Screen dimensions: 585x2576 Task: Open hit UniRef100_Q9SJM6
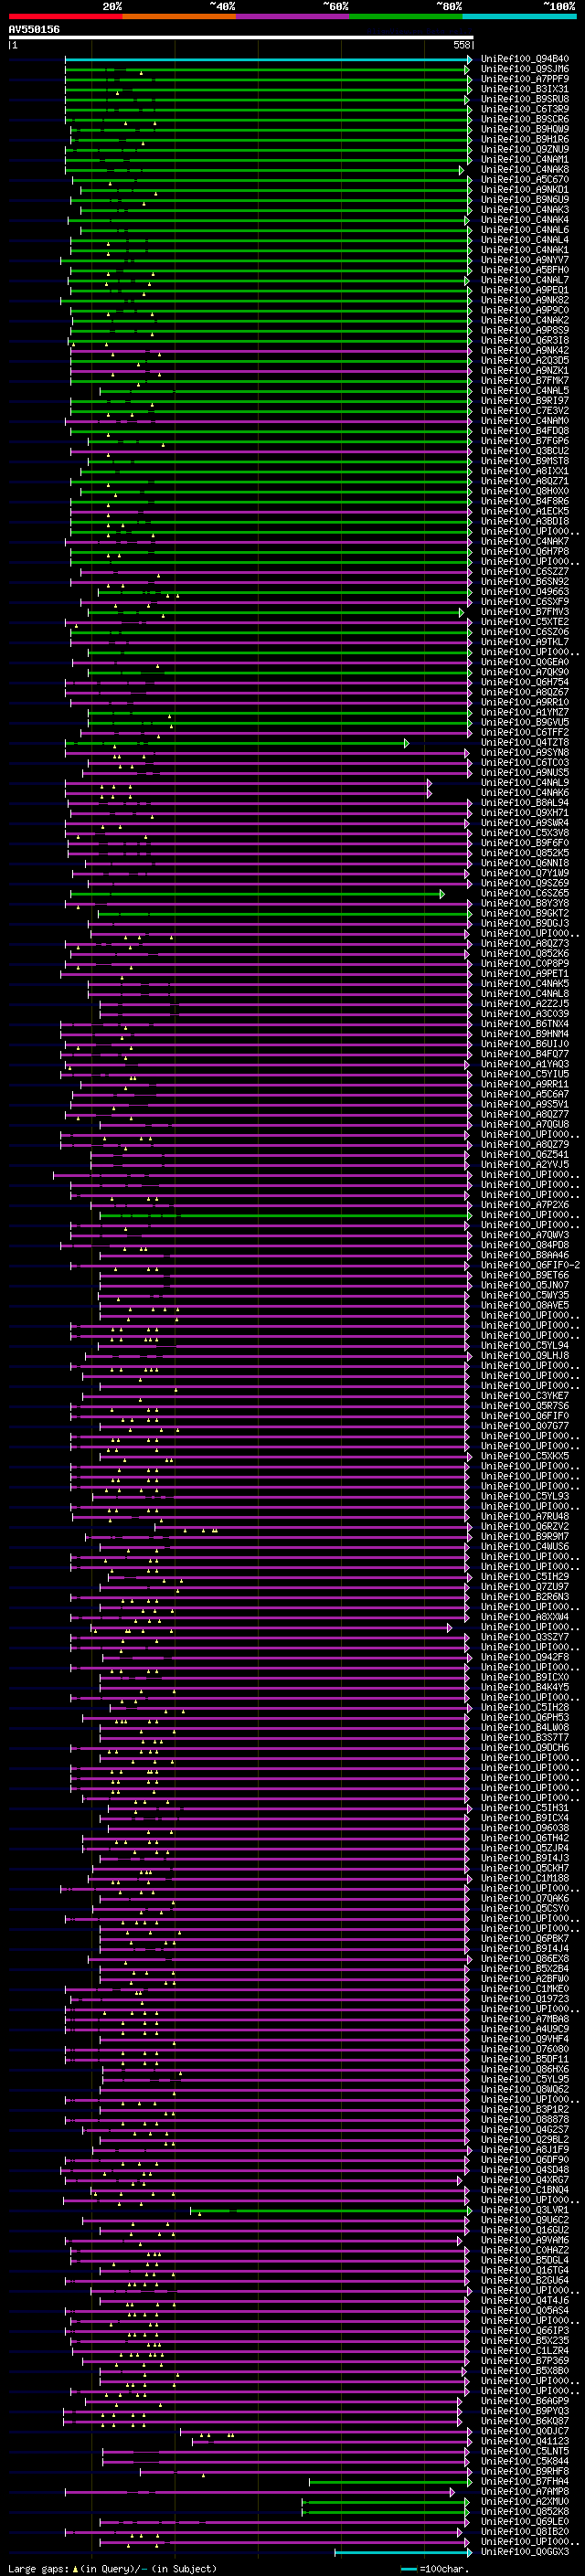525,69
